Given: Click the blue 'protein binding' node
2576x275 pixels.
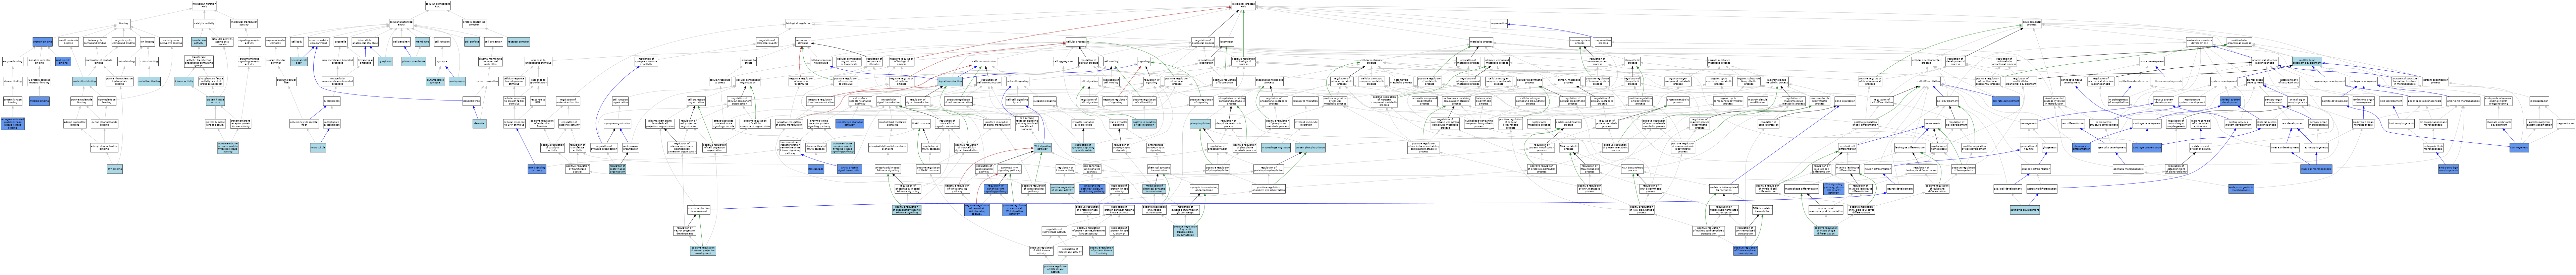Looking at the screenshot, I should point(43,42).
